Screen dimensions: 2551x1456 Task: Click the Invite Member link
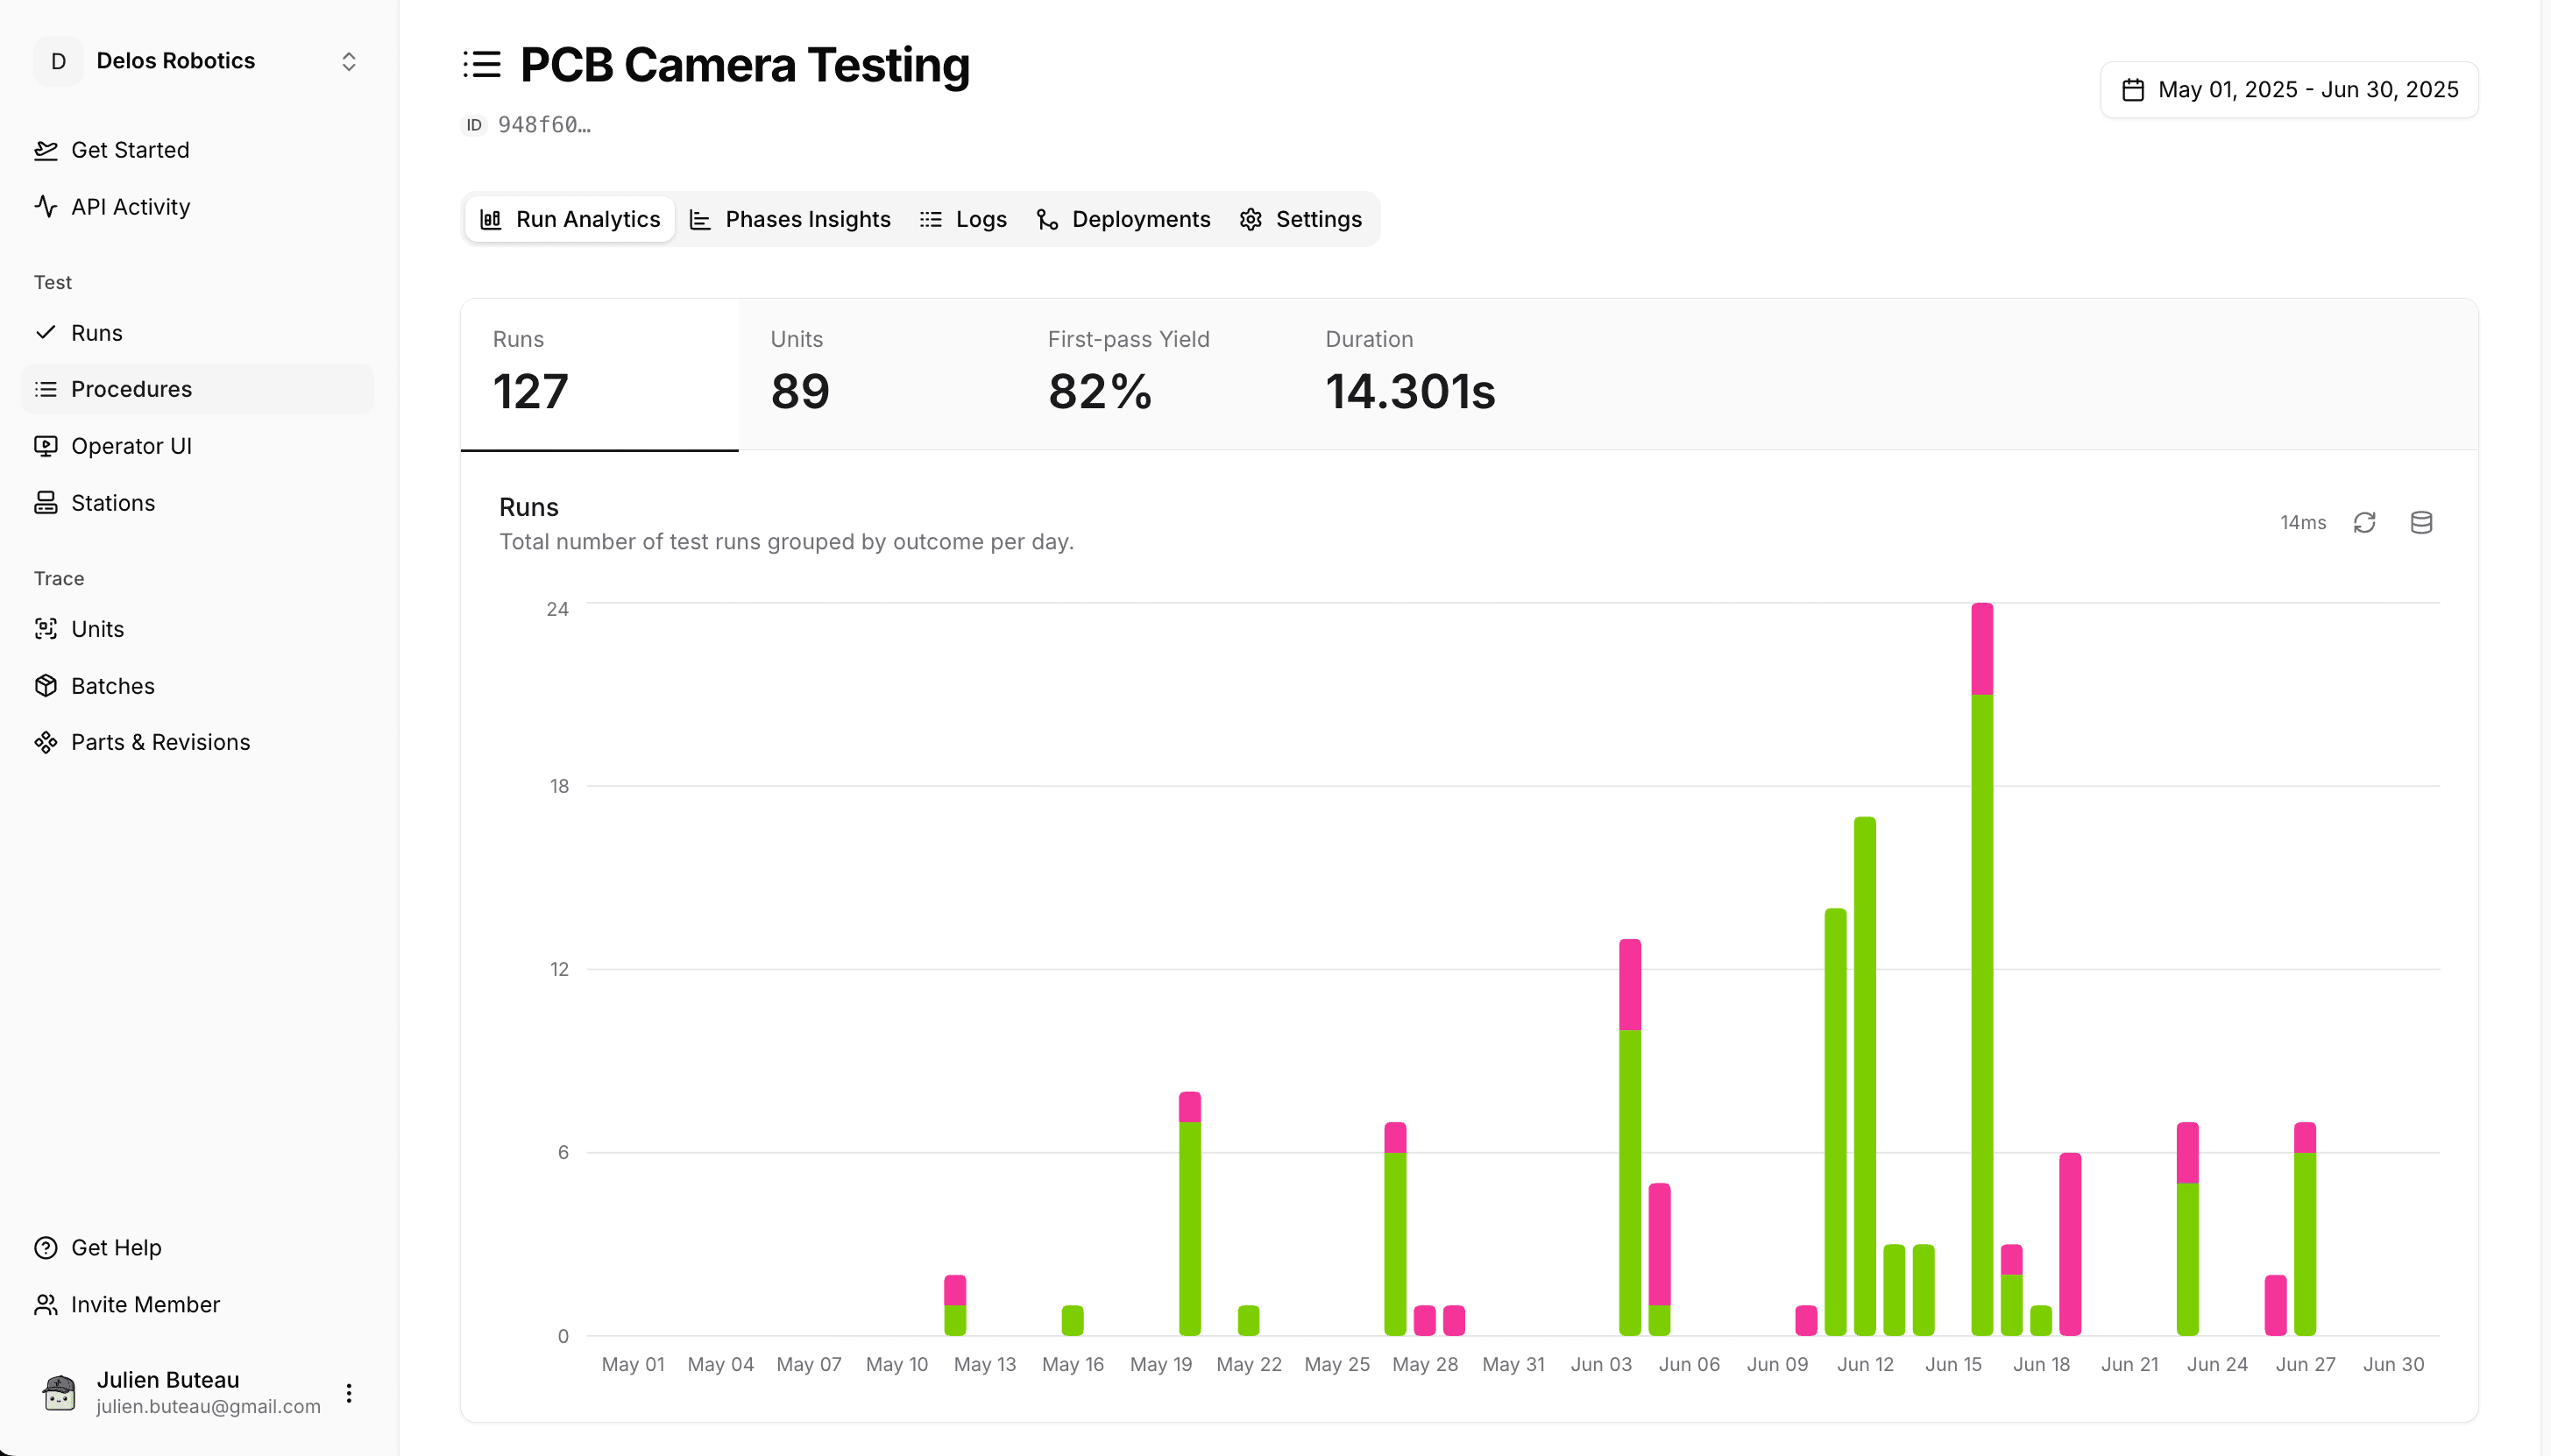coord(145,1304)
